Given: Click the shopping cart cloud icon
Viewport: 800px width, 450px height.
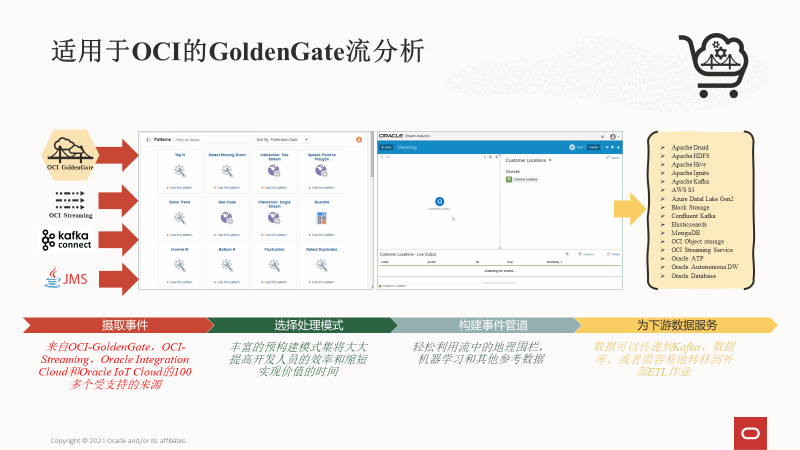Looking at the screenshot, I should pyautogui.click(x=714, y=65).
